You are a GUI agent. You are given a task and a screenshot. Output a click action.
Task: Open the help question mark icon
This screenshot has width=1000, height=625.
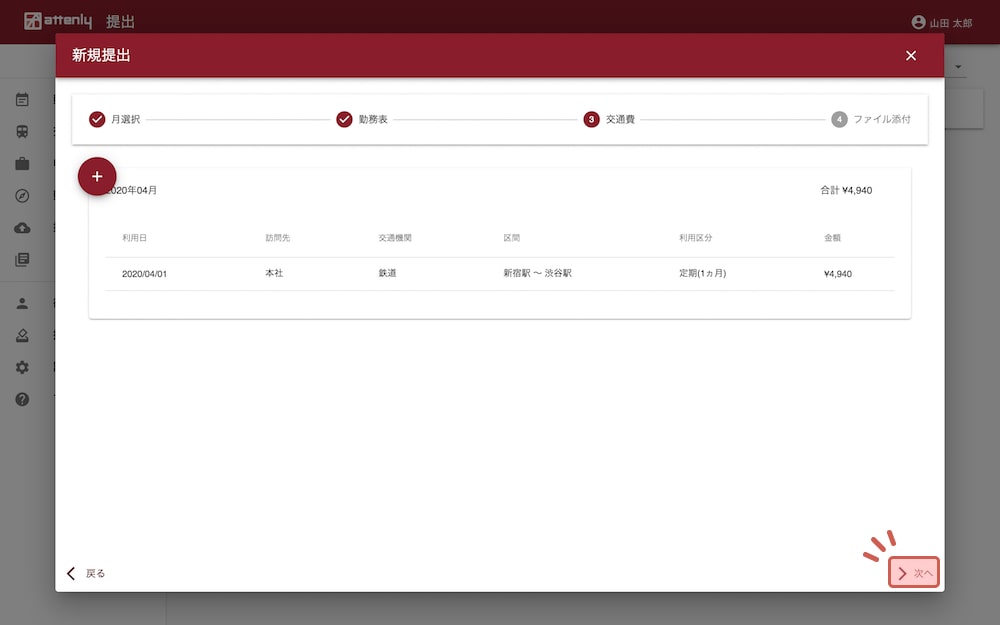[22, 400]
